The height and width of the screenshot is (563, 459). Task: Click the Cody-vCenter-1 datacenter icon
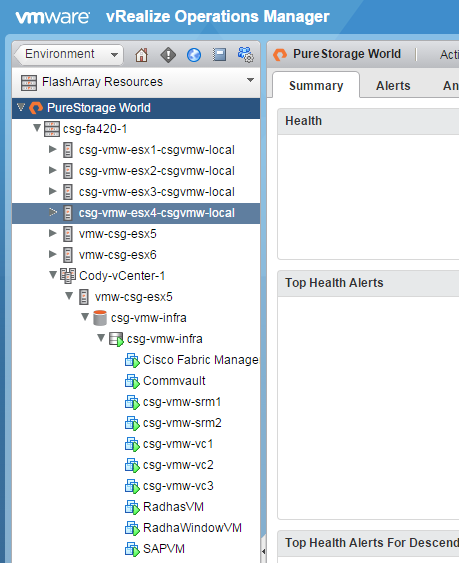pyautogui.click(x=68, y=276)
